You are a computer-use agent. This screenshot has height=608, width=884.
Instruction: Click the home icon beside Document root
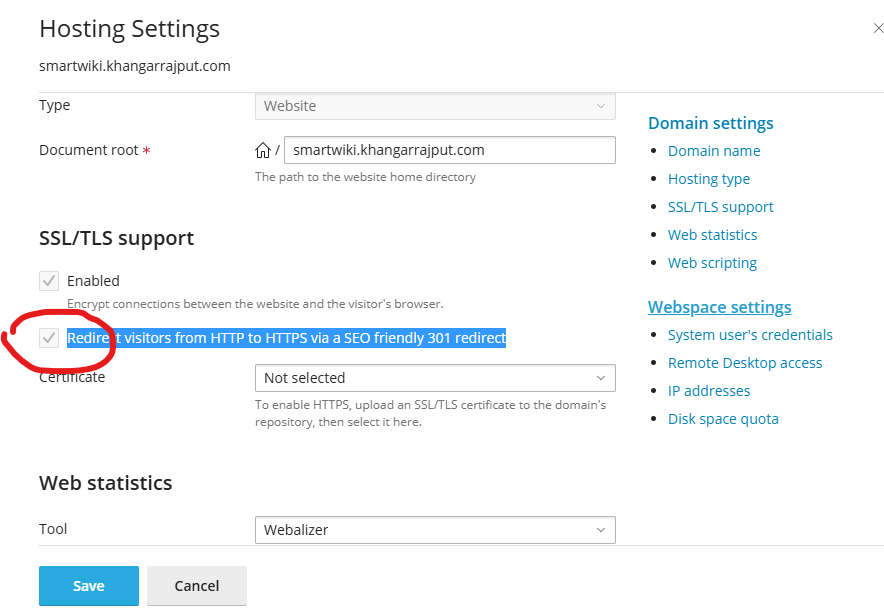[263, 151]
